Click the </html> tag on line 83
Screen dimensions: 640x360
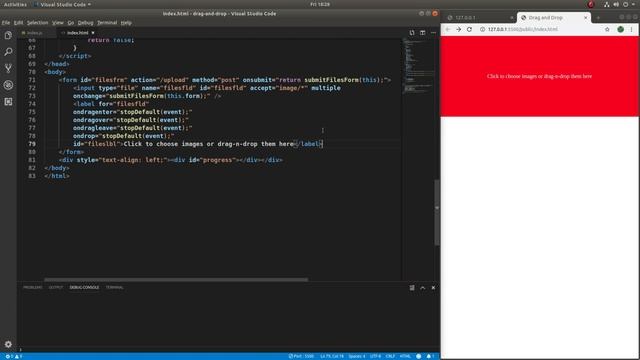click(57, 176)
